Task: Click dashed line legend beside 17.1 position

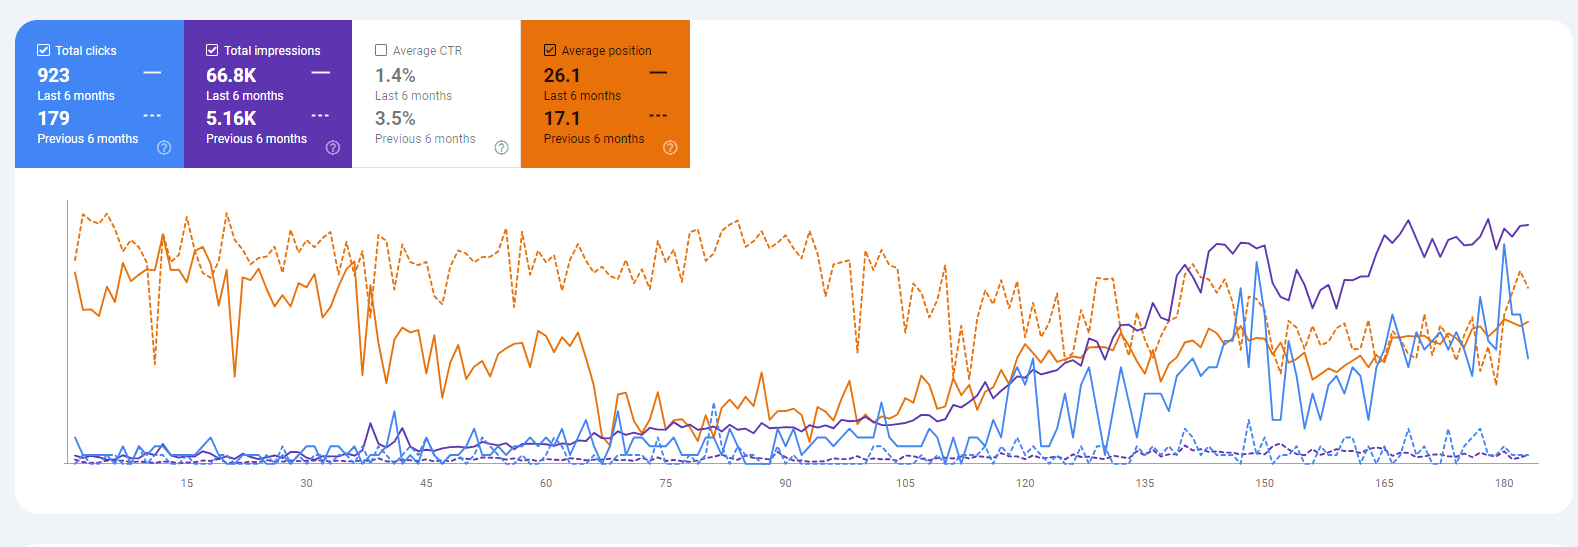Action: 658,116
